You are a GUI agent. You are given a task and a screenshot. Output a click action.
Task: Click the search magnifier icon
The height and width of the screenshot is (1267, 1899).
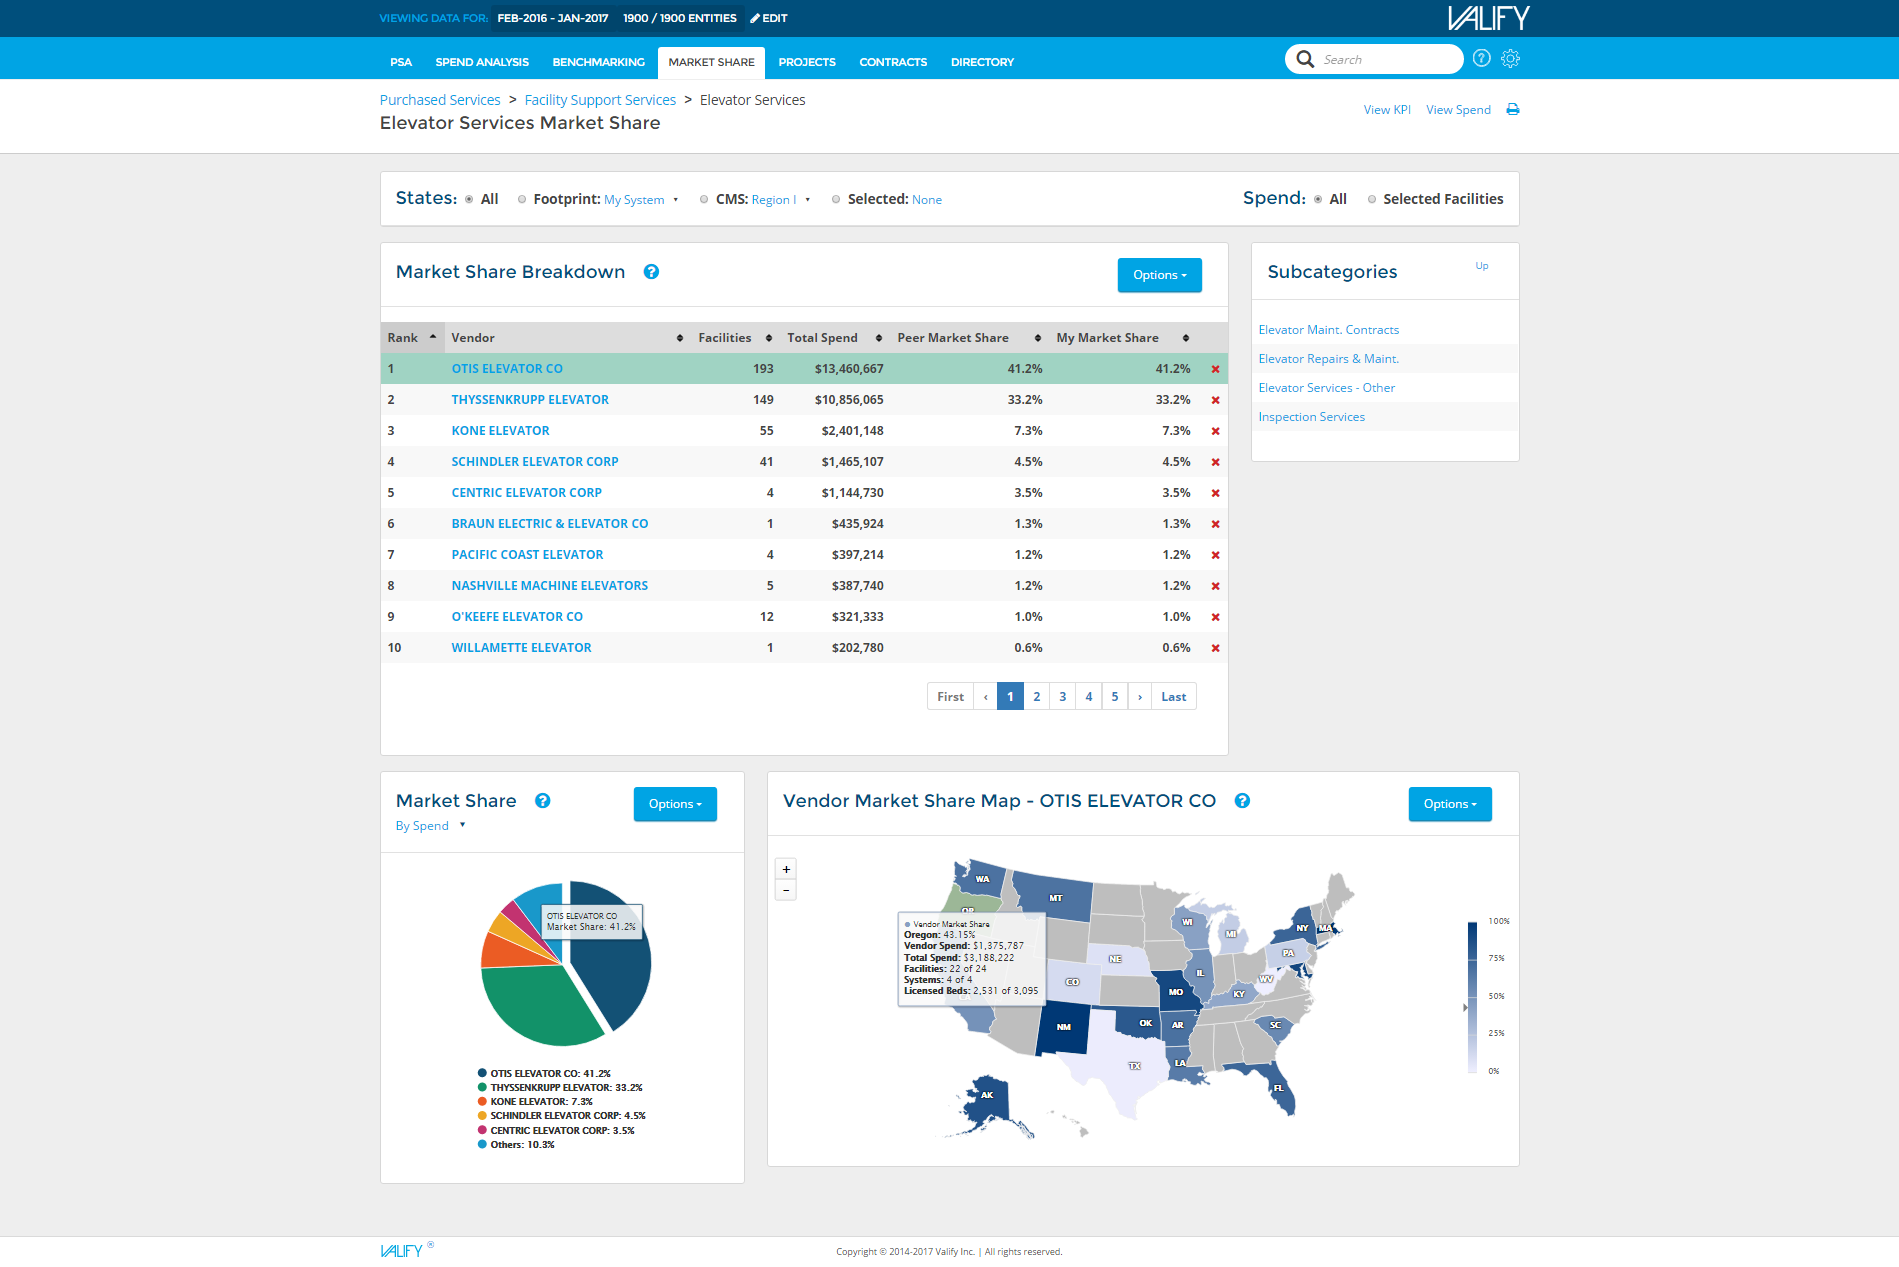click(x=1305, y=59)
